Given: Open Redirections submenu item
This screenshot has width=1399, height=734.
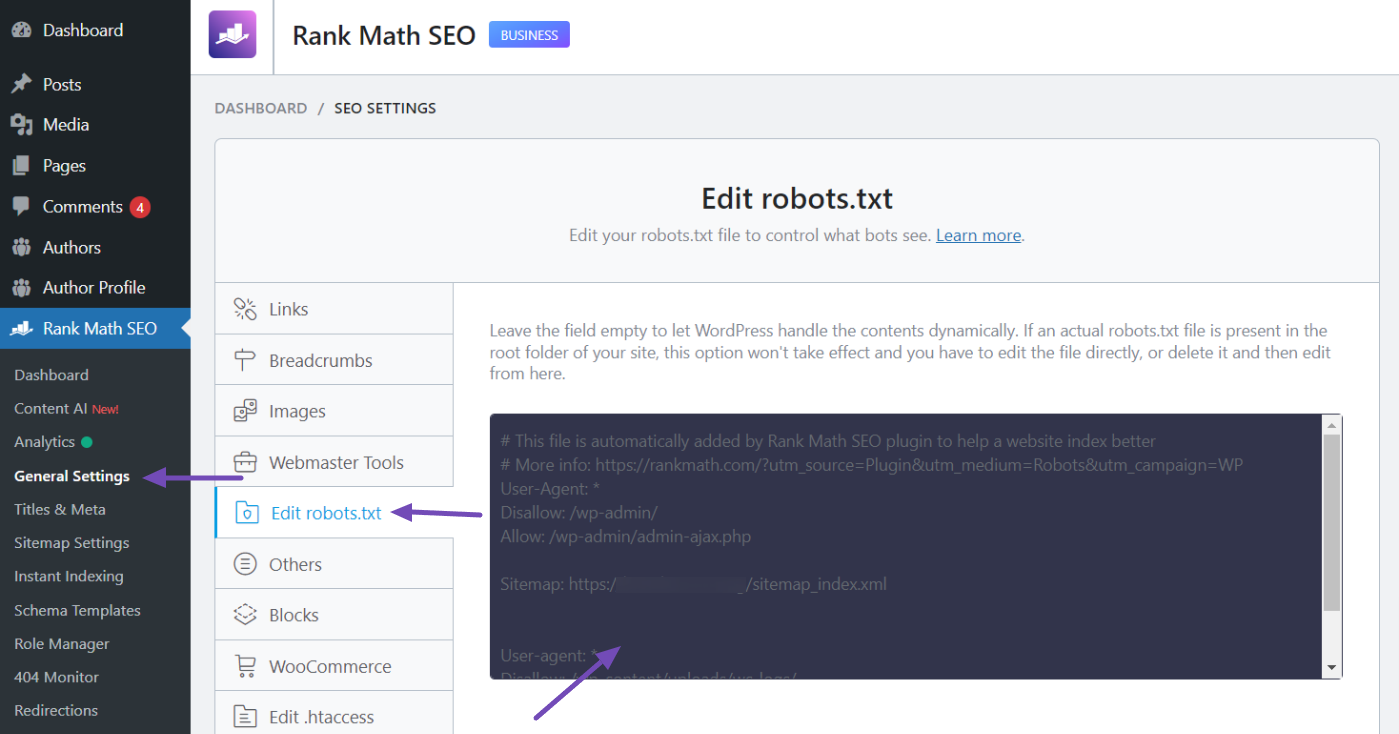Looking at the screenshot, I should coord(56,711).
